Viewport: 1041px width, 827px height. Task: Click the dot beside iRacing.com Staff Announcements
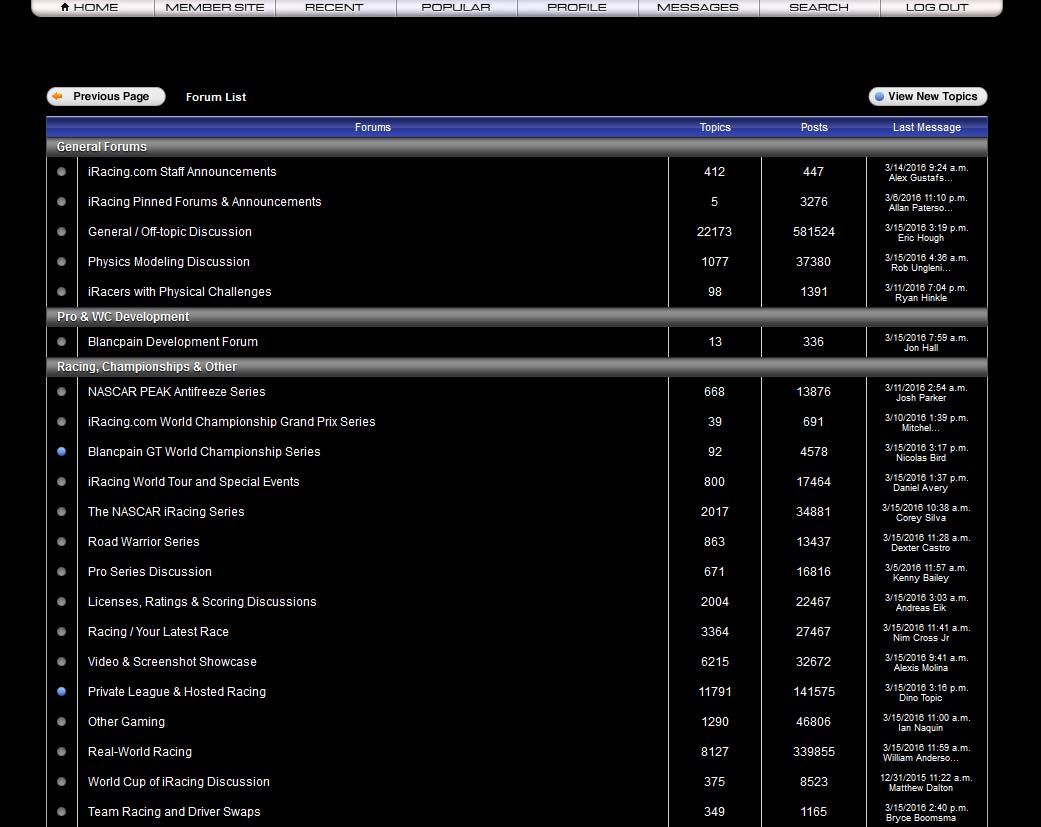[x=61, y=171]
